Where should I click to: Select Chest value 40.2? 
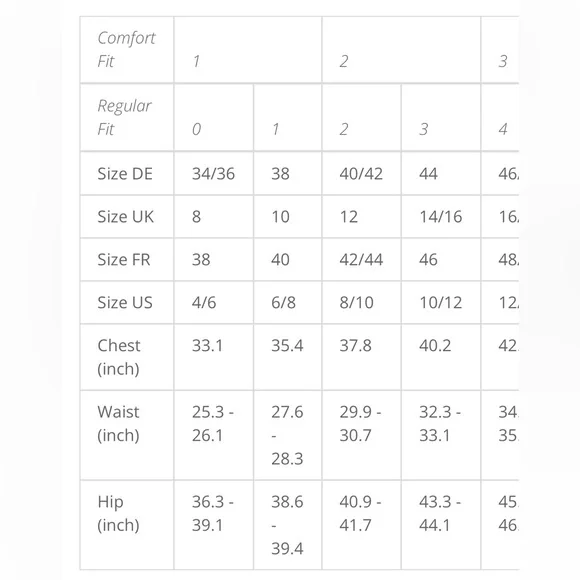point(435,345)
